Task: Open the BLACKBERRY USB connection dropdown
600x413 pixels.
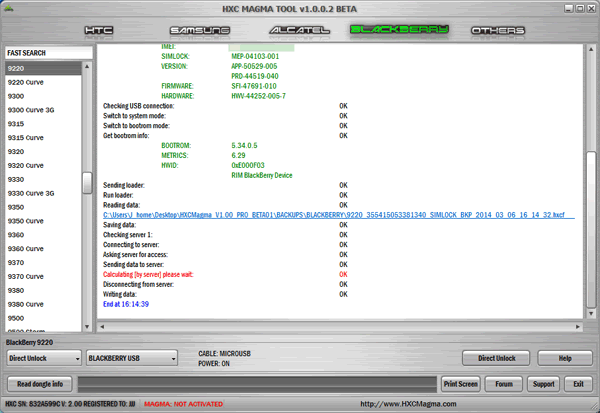Action: [132, 358]
